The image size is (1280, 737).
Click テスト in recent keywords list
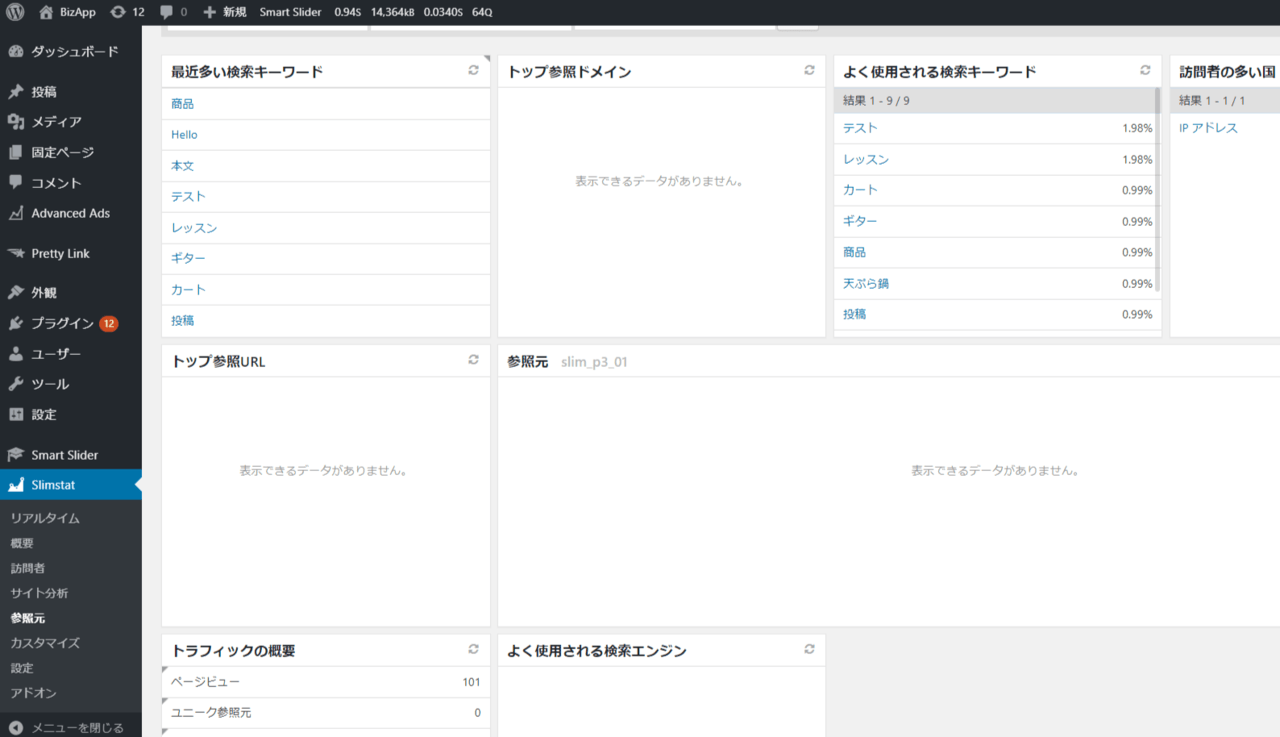[189, 197]
